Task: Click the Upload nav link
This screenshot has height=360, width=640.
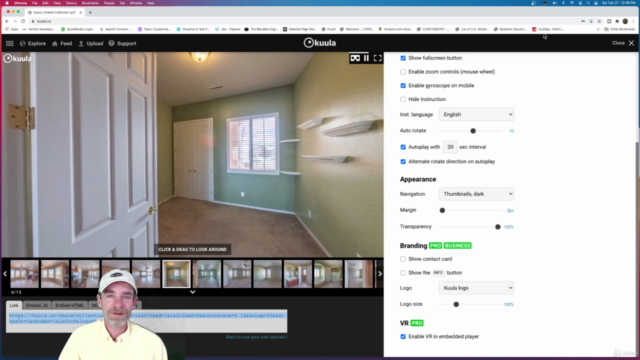Action: pos(95,43)
